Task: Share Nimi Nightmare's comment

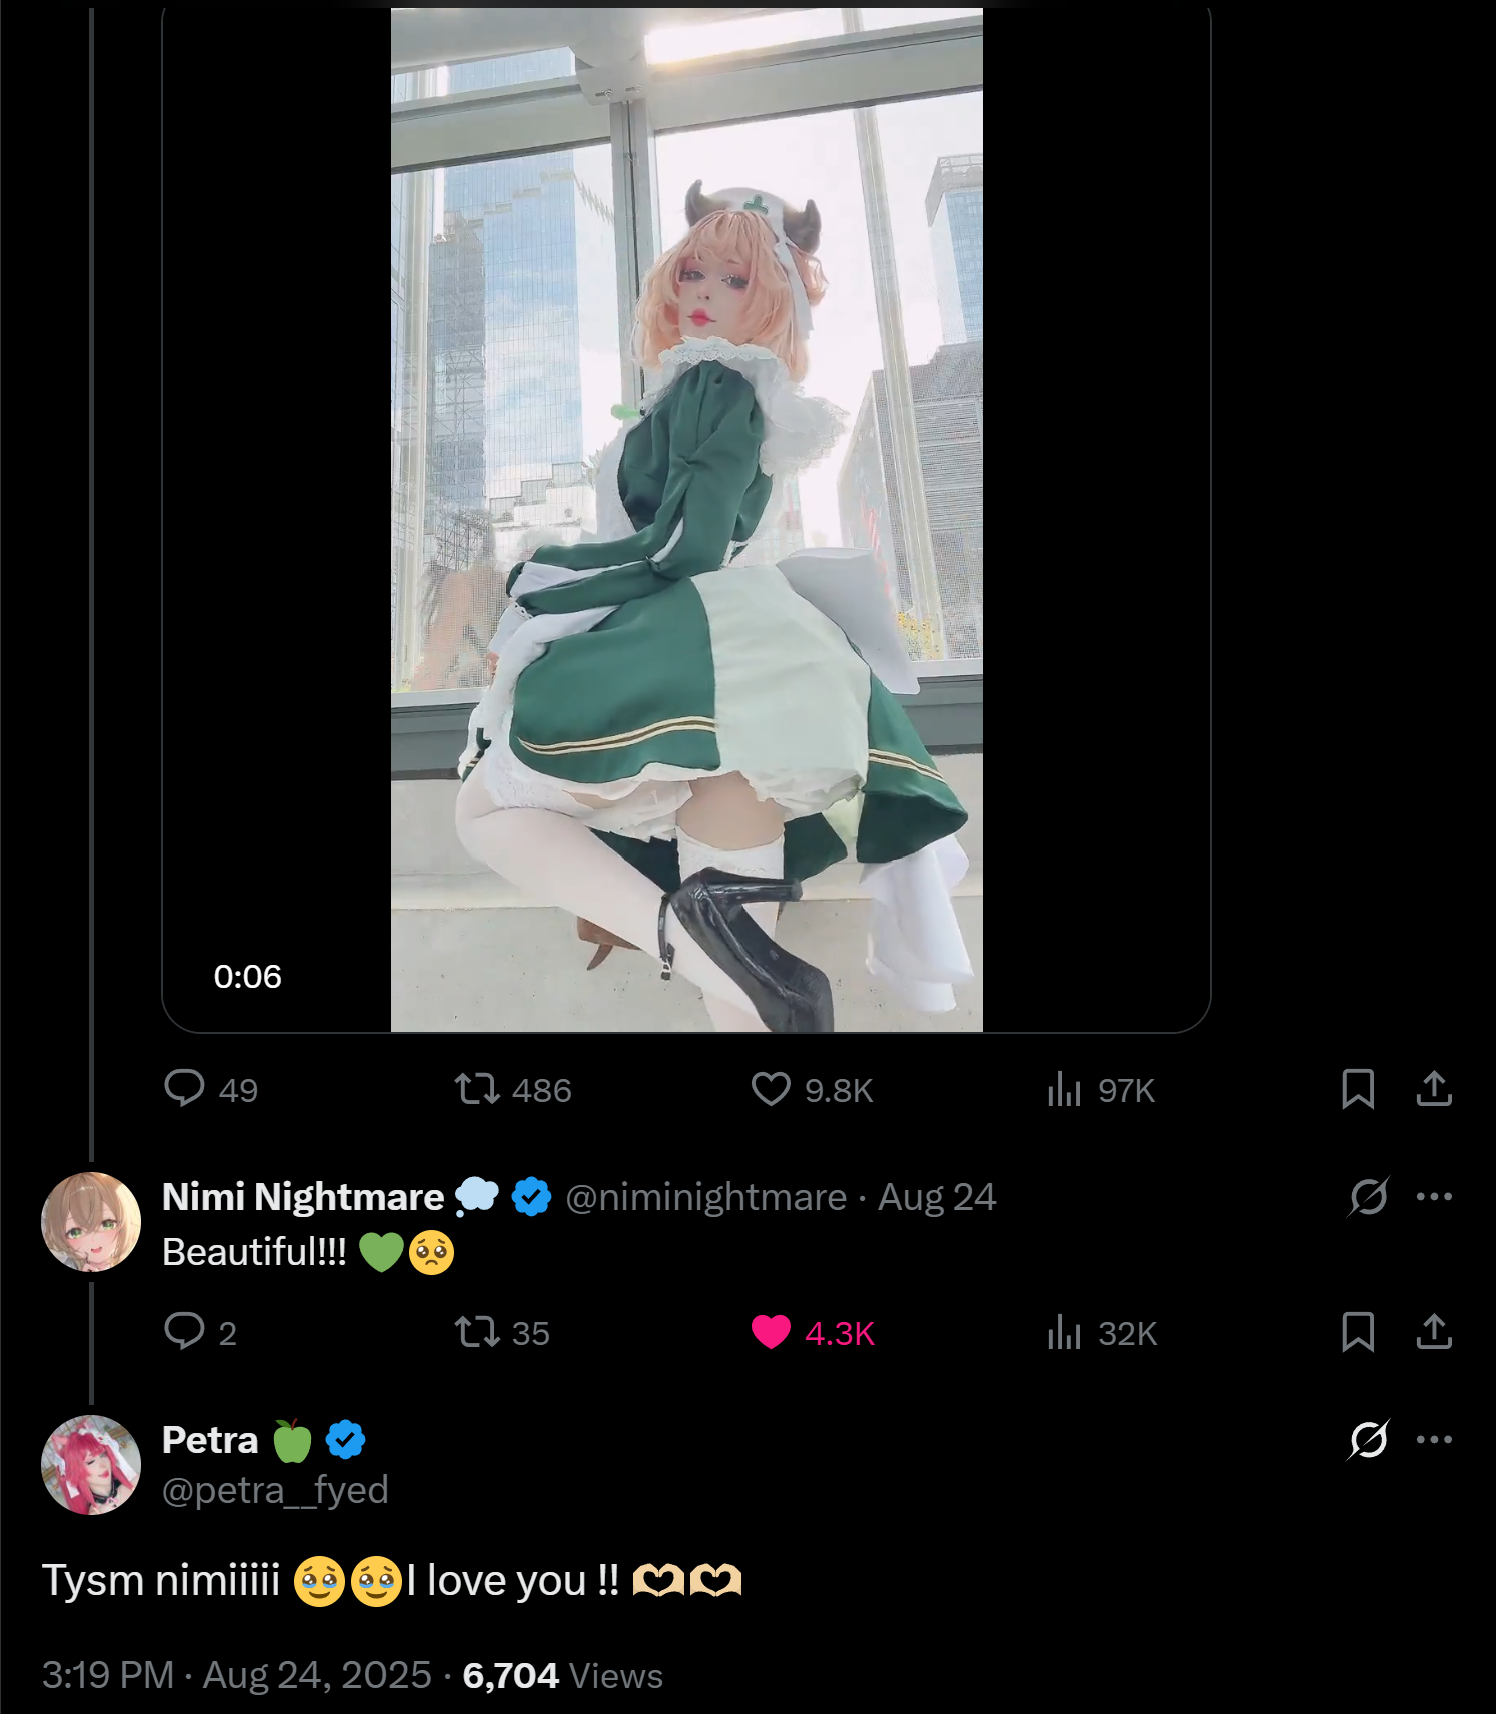Action: (x=1434, y=1332)
